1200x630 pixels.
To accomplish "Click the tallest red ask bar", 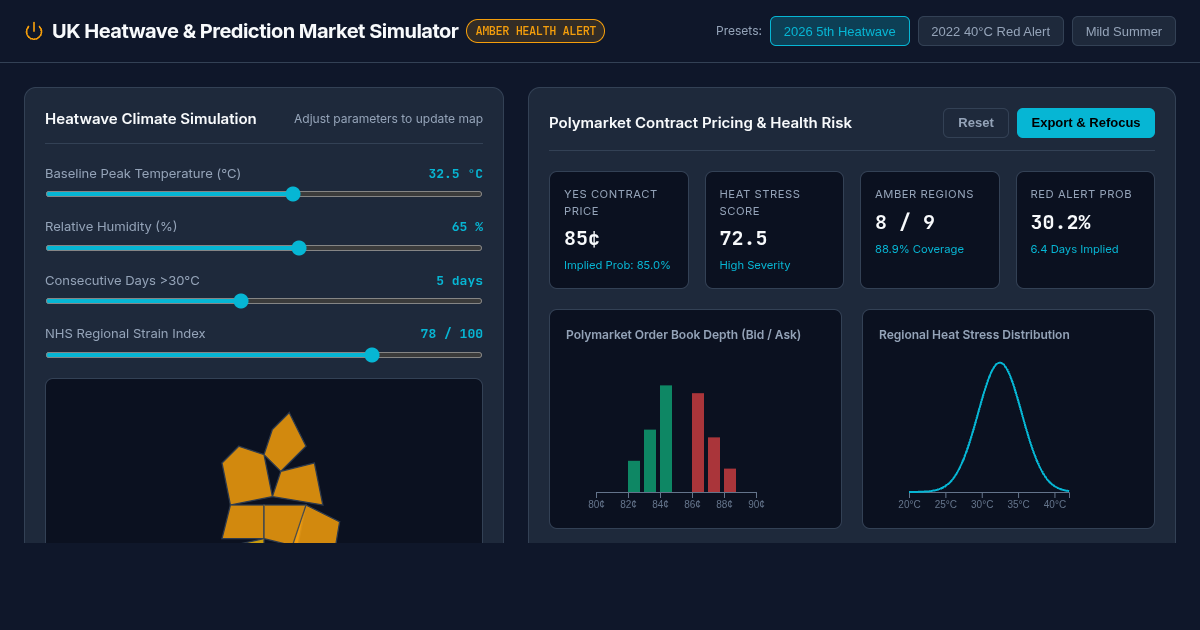I will click(698, 443).
